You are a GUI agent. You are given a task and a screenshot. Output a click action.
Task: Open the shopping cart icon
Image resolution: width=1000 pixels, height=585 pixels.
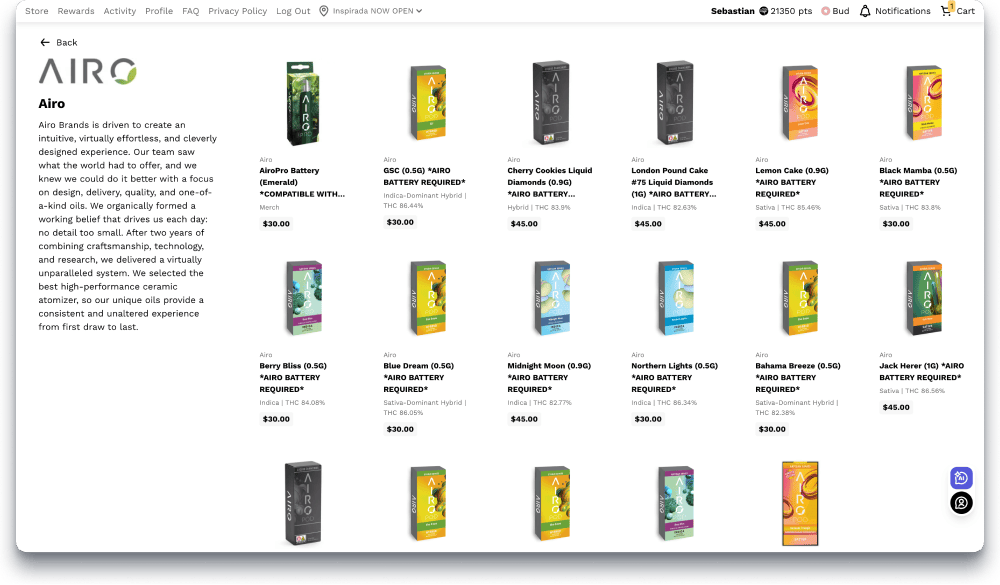pyautogui.click(x=946, y=10)
